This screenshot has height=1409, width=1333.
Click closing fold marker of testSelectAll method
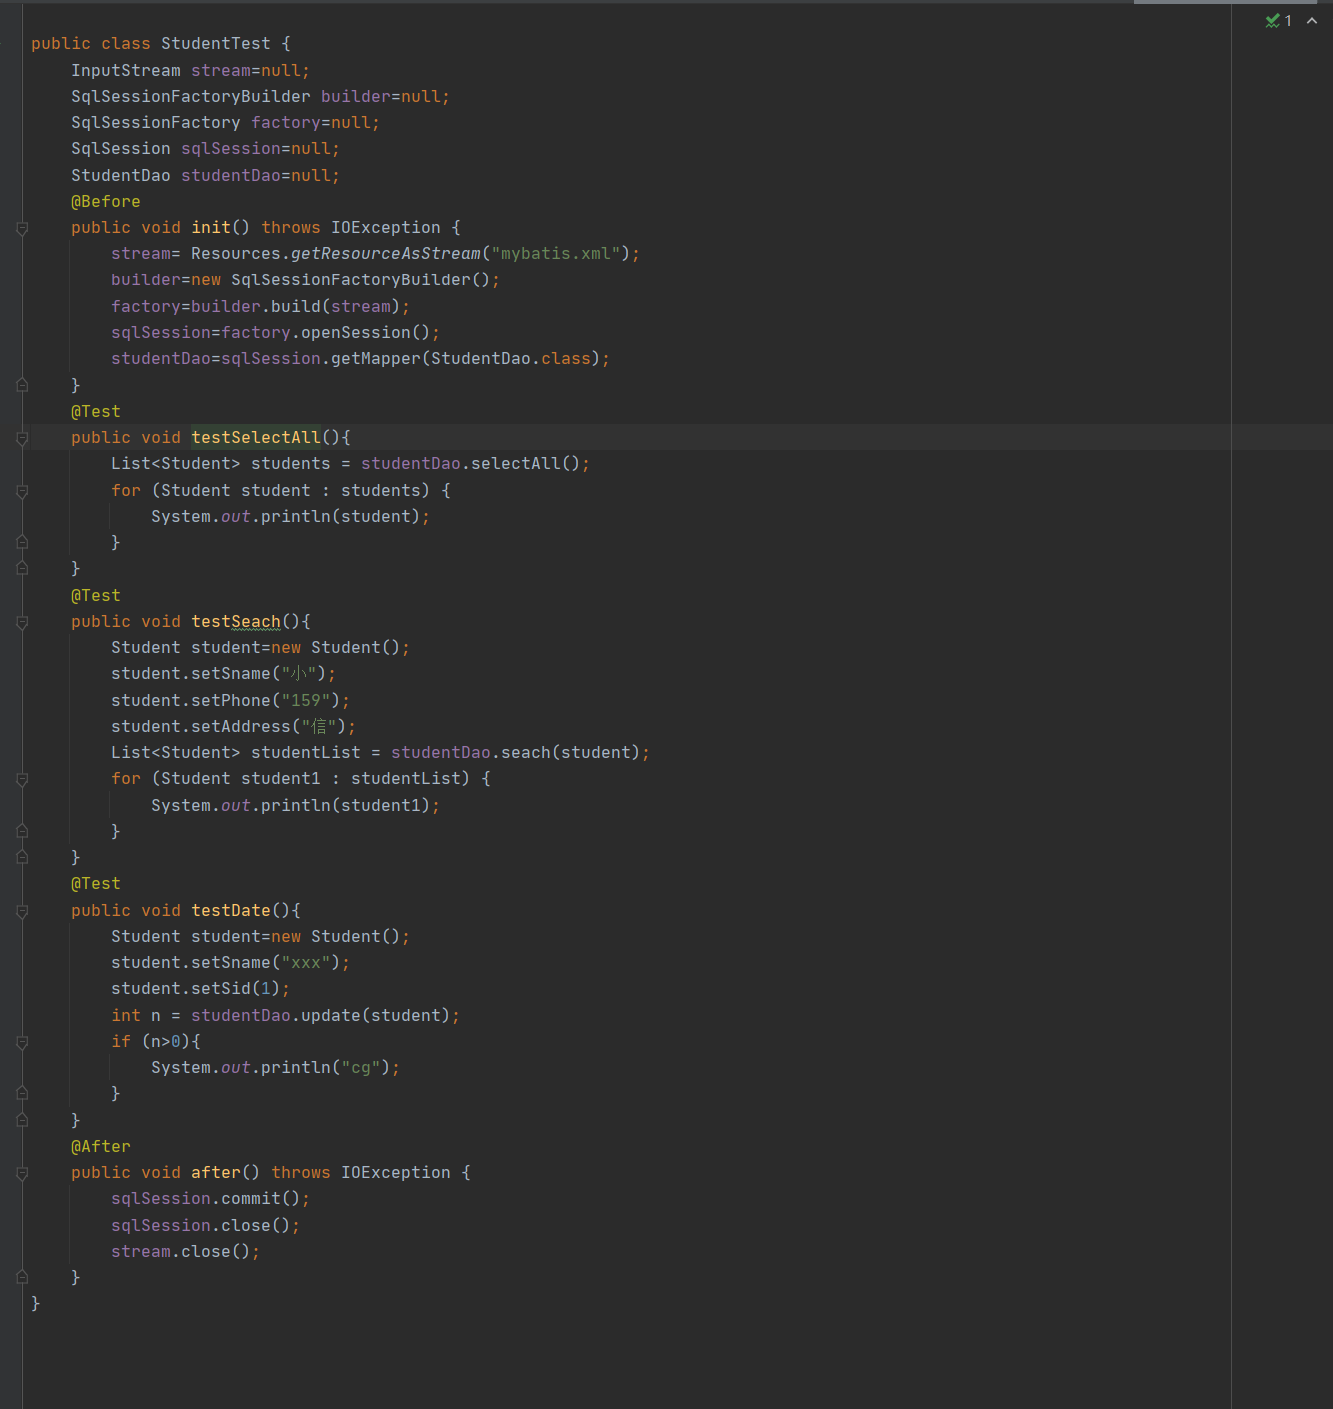[22, 569]
